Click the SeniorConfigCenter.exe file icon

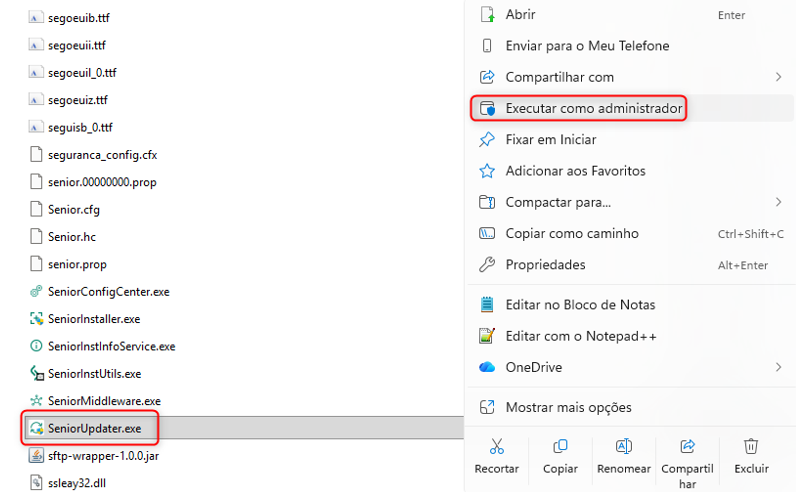coord(37,292)
